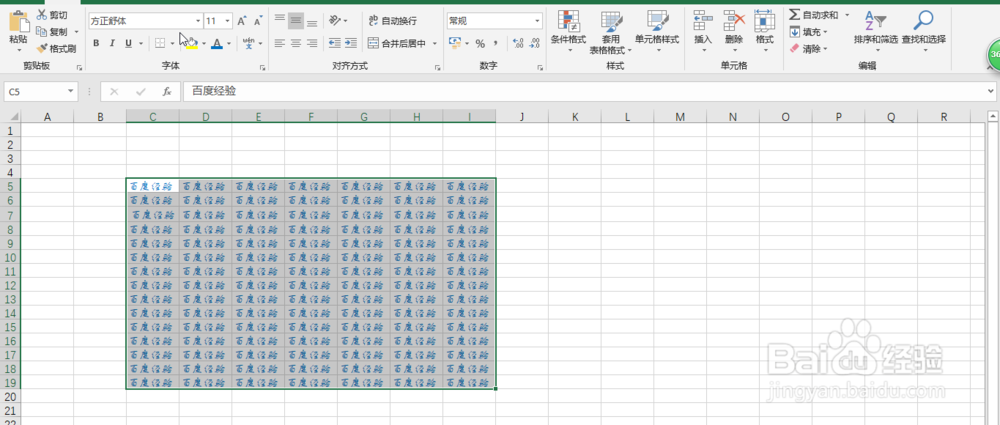
Task: Align cell text to vertical middle
Action: point(296,20)
